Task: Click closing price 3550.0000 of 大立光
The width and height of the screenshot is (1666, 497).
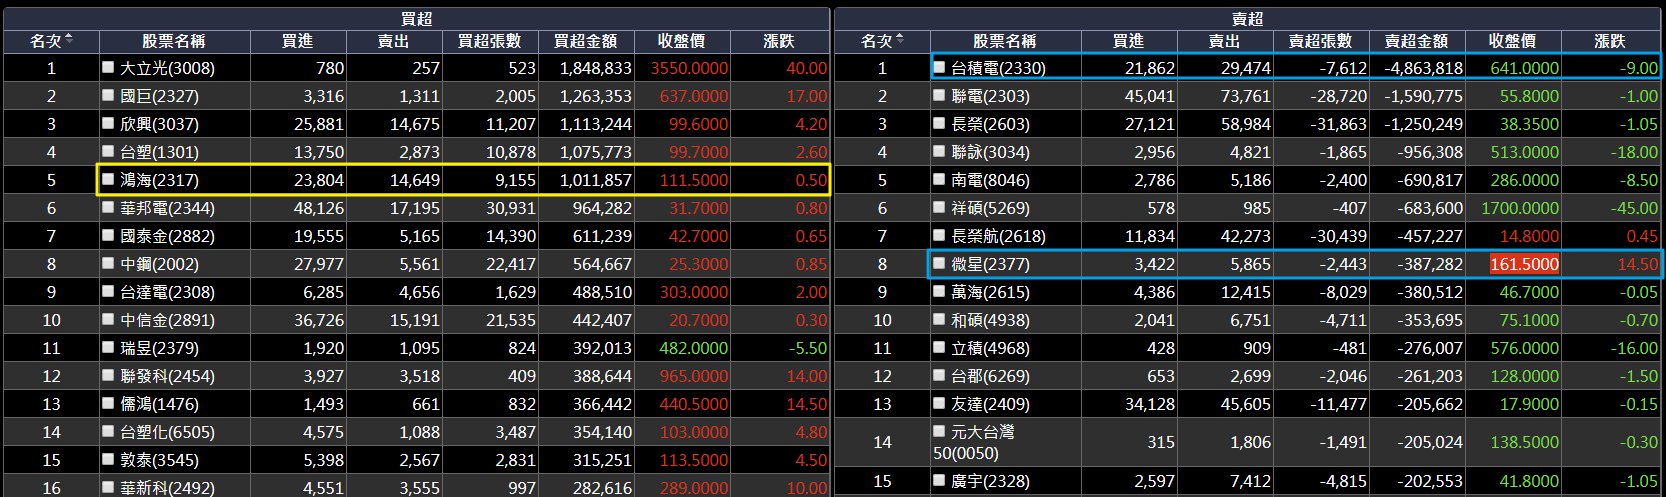Action: 689,68
